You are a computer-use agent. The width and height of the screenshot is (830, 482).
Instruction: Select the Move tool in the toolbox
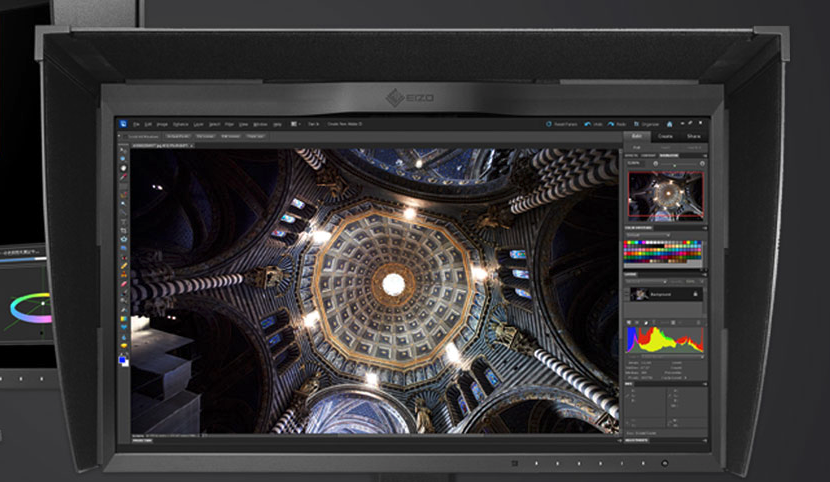click(x=123, y=150)
